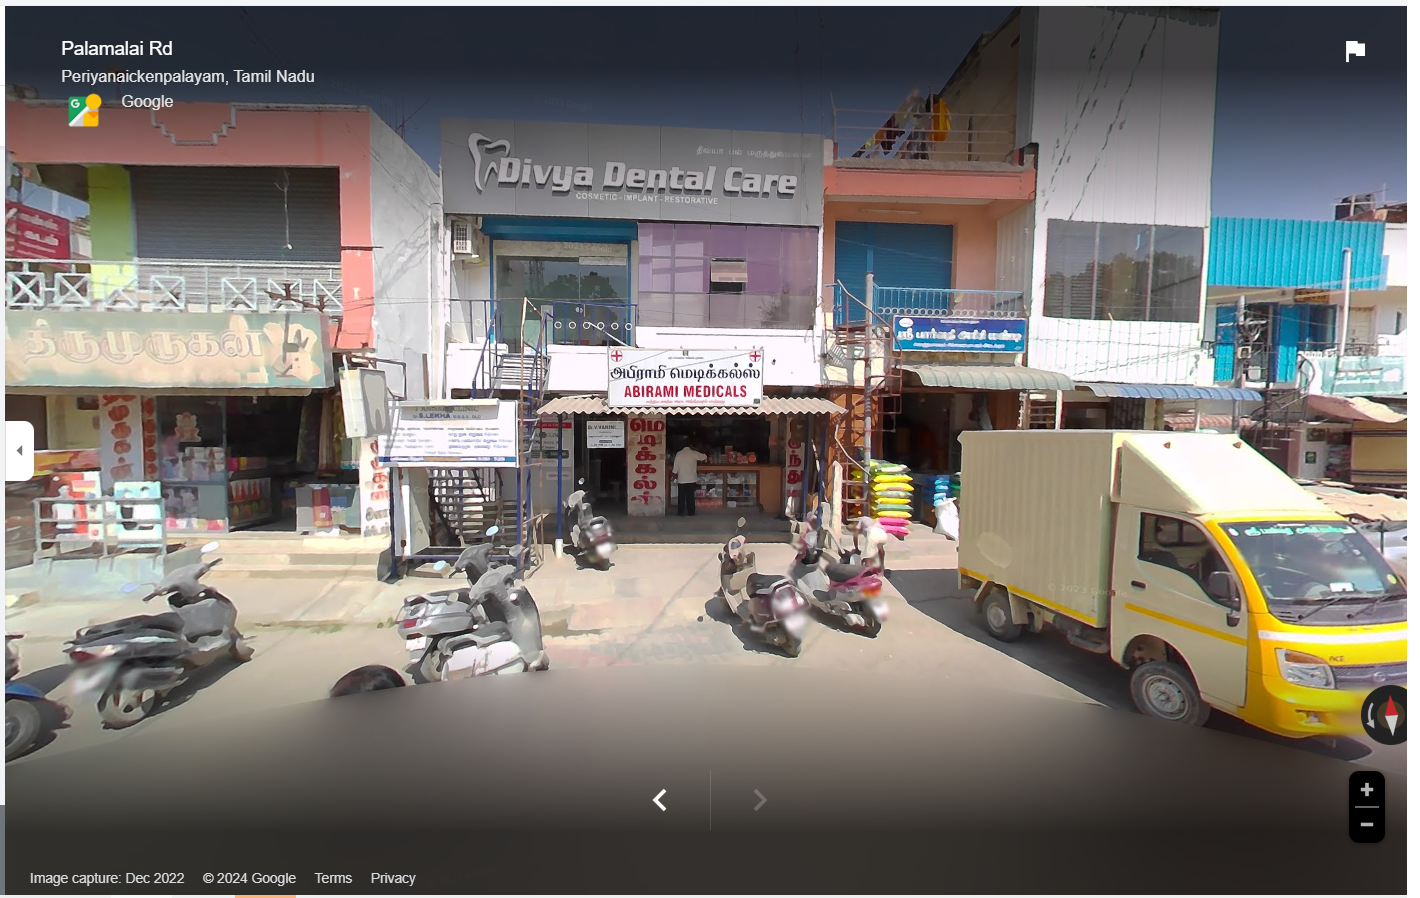The height and width of the screenshot is (898, 1420).
Task: Click the © 2024 Google copyright text
Action: 249,878
